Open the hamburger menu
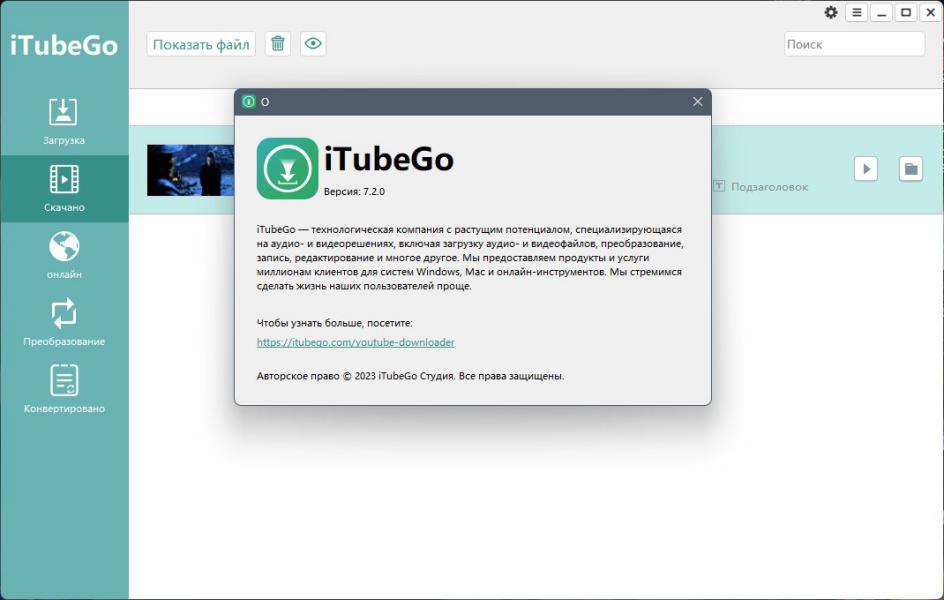This screenshot has width=944, height=600. click(857, 12)
